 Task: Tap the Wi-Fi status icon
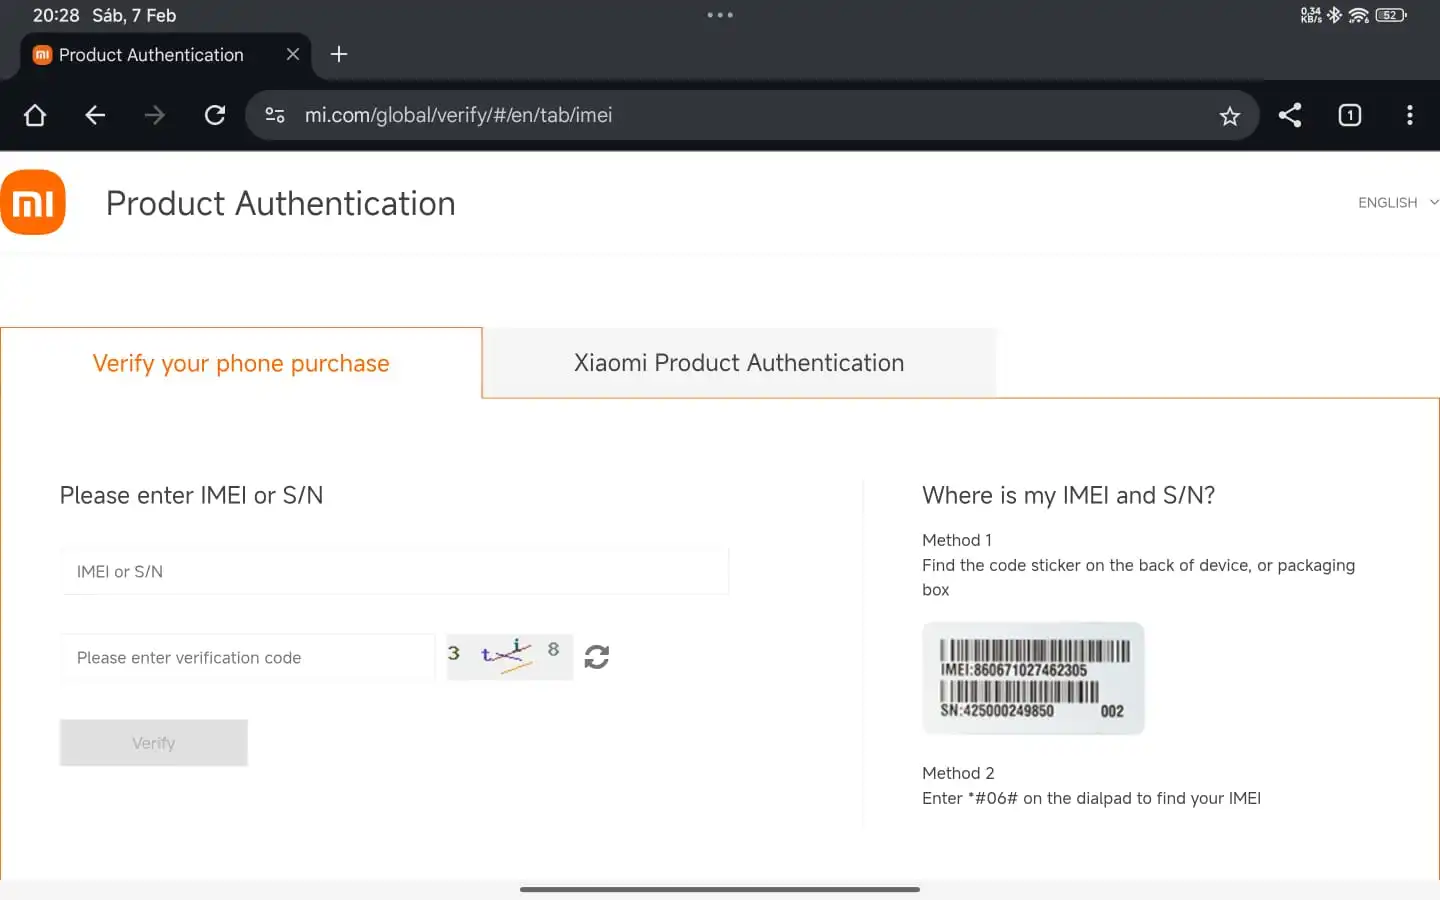coord(1358,15)
